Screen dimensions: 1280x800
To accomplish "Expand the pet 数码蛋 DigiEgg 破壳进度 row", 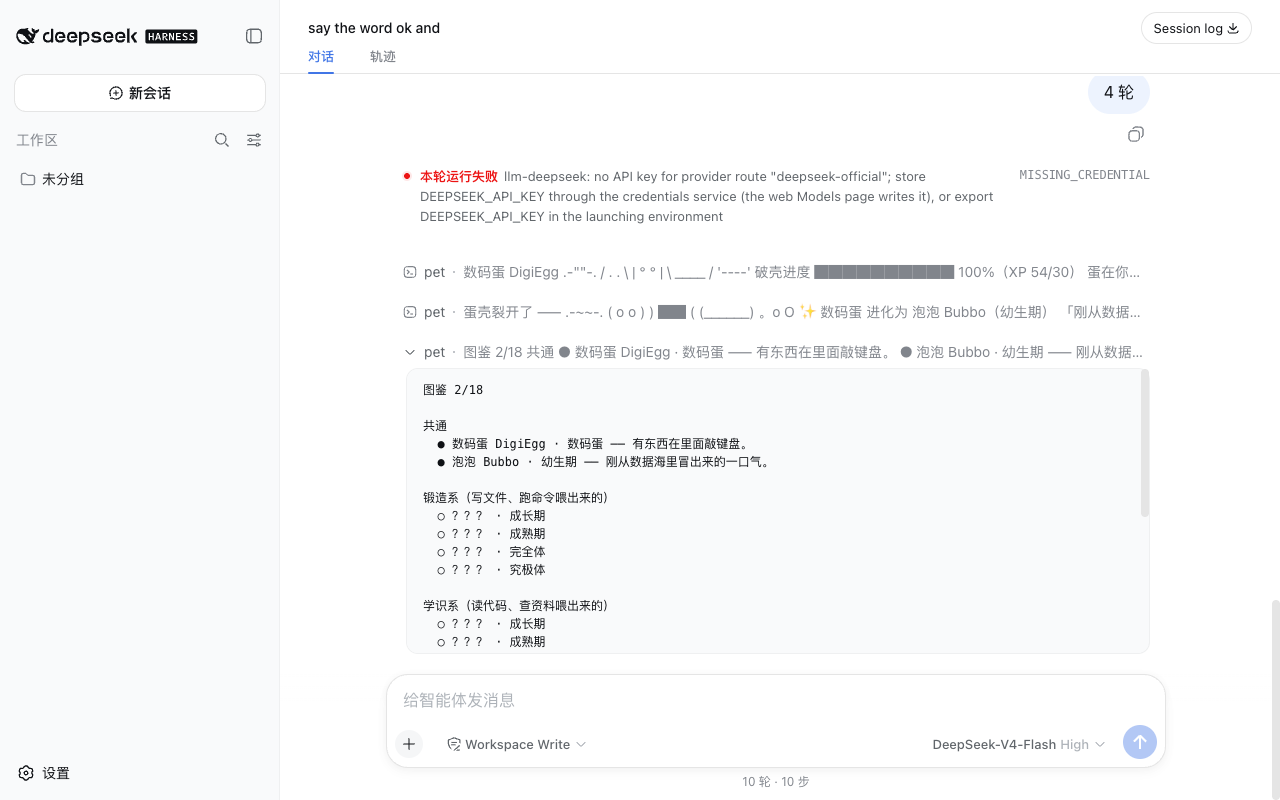I will click(x=776, y=272).
